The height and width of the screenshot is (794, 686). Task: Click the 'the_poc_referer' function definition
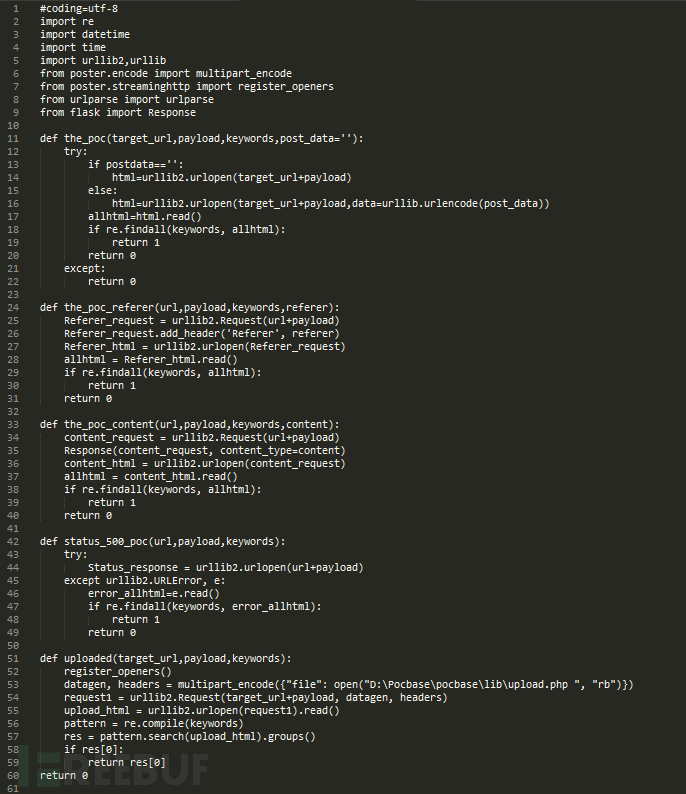[109, 308]
